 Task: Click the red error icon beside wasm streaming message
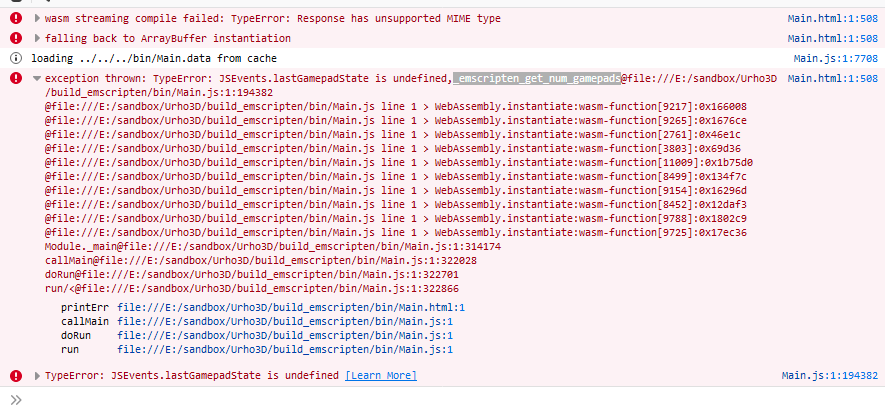click(16, 18)
